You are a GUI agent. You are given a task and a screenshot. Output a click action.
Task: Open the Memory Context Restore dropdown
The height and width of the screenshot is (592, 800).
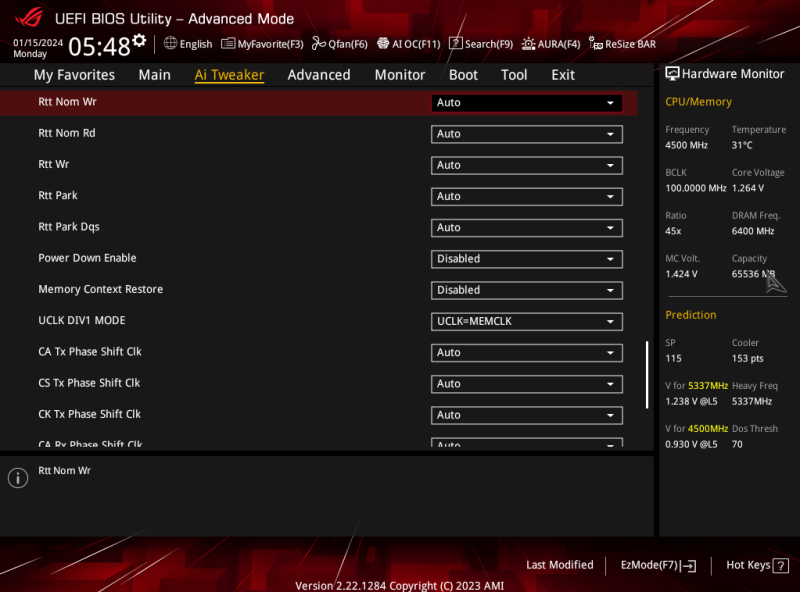tap(527, 290)
